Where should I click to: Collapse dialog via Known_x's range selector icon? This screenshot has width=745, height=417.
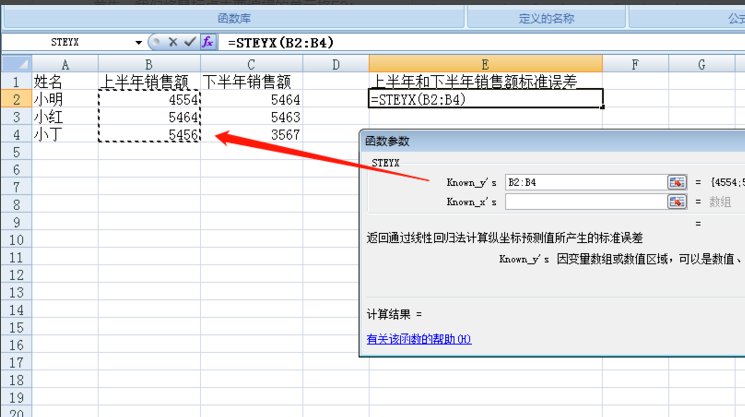point(677,202)
